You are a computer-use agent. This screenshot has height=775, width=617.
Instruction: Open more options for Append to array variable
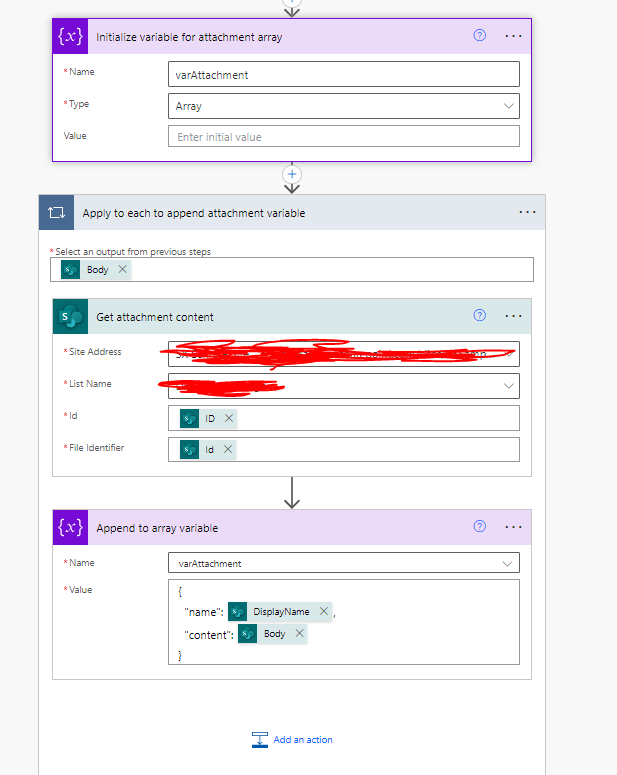coord(513,527)
